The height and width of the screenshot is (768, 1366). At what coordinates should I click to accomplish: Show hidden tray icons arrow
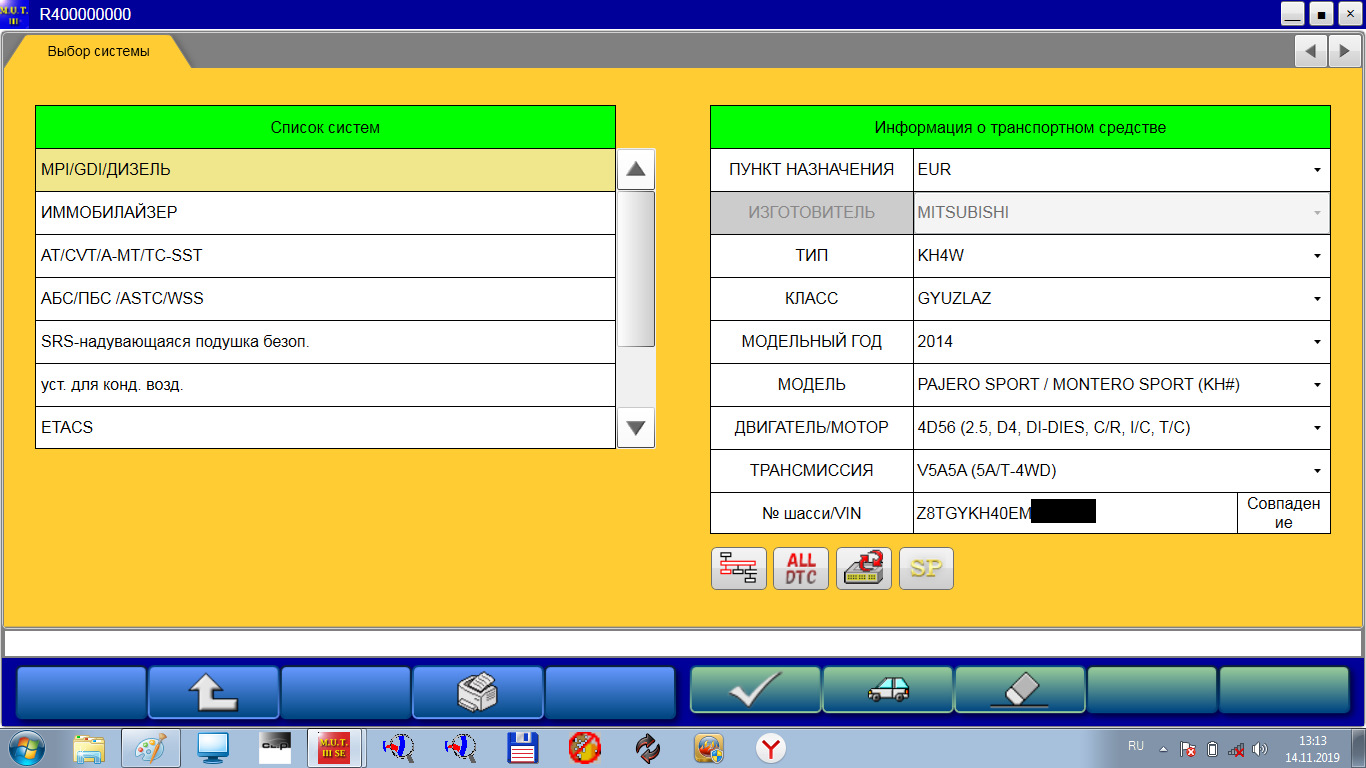point(1163,748)
